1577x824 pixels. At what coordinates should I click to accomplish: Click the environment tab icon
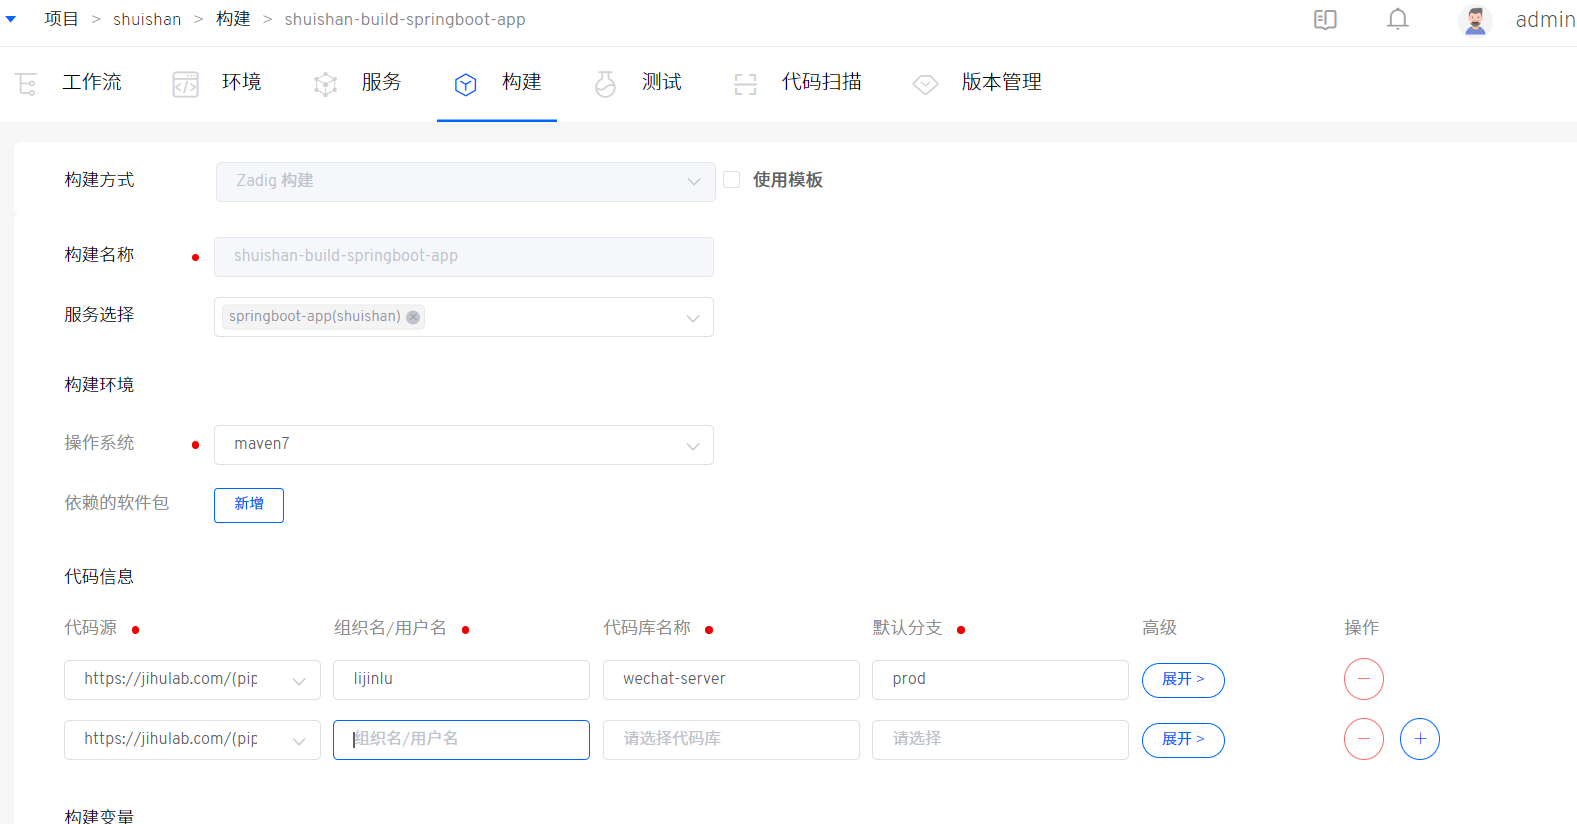tap(186, 84)
